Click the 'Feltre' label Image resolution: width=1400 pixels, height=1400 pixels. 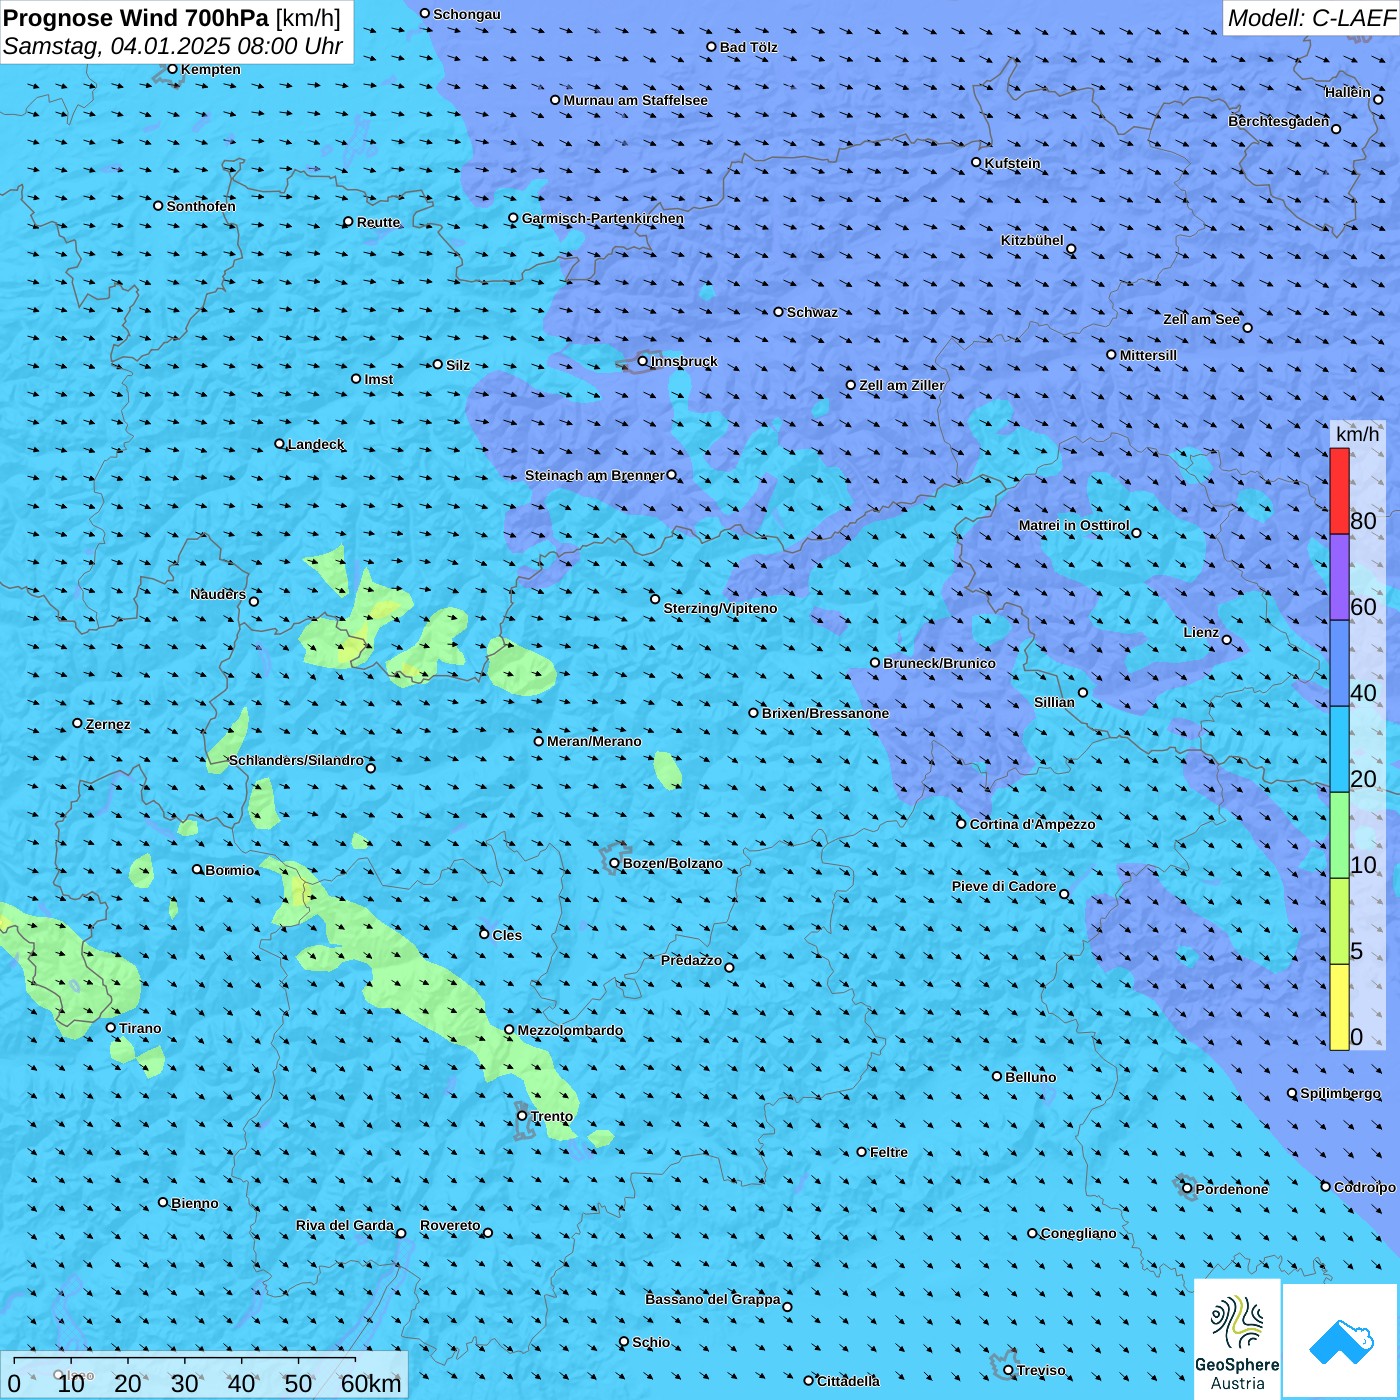point(888,1152)
